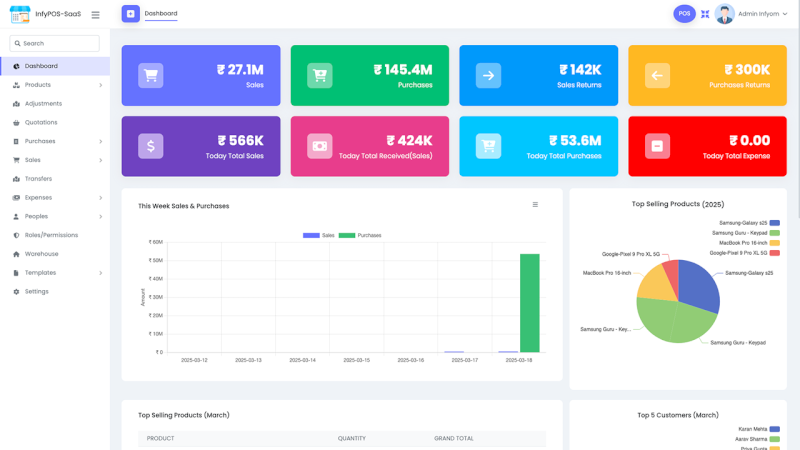This screenshot has height=450, width=800.
Task: Open the Admin Infyom profile dropdown
Action: click(x=752, y=14)
